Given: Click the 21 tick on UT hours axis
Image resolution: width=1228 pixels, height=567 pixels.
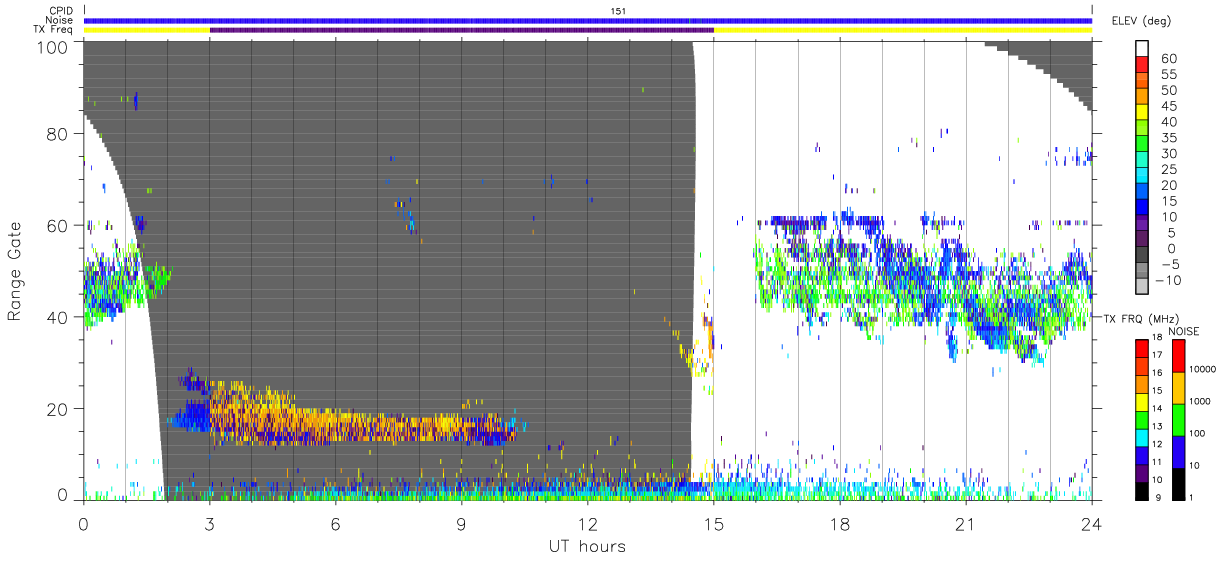Looking at the screenshot, I should point(966,524).
